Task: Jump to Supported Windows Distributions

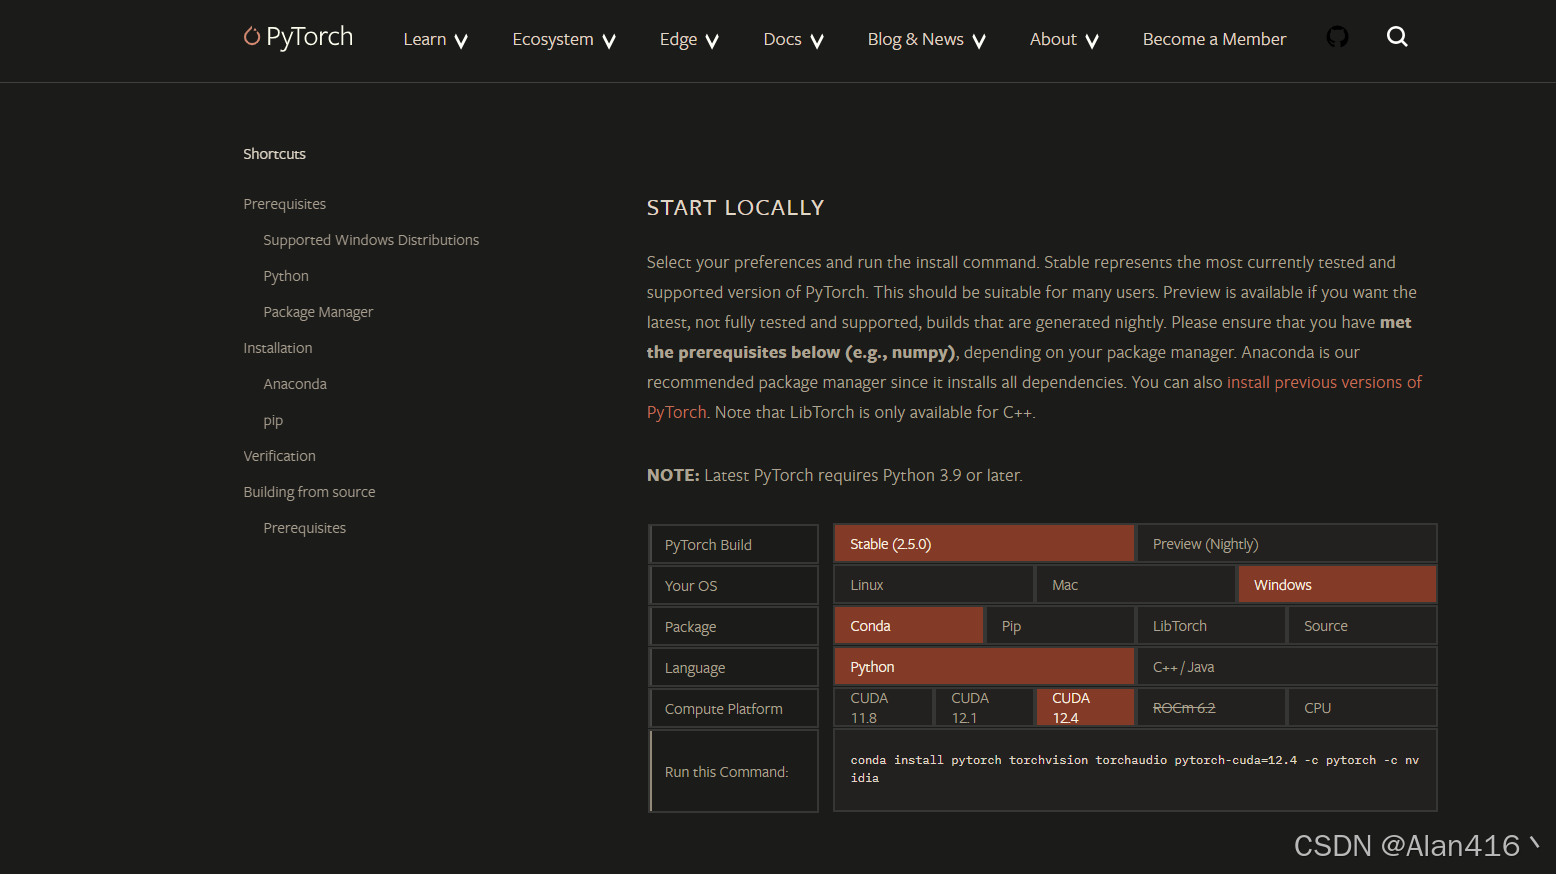Action: click(371, 240)
